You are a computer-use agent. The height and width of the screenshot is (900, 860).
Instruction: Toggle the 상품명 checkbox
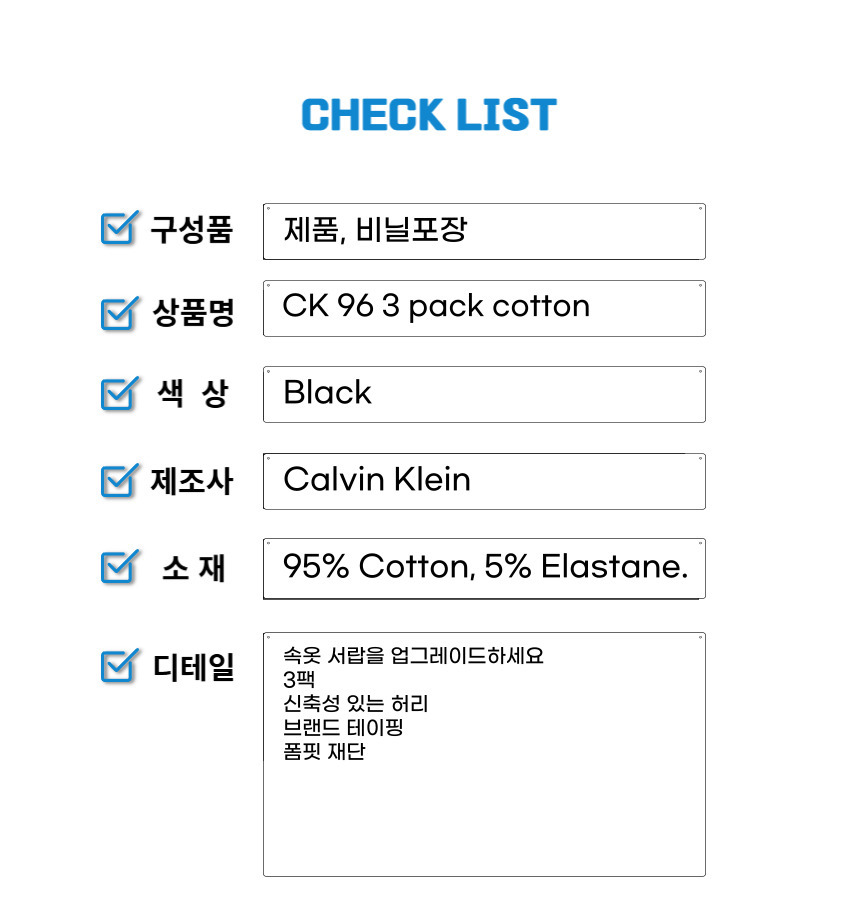[118, 313]
